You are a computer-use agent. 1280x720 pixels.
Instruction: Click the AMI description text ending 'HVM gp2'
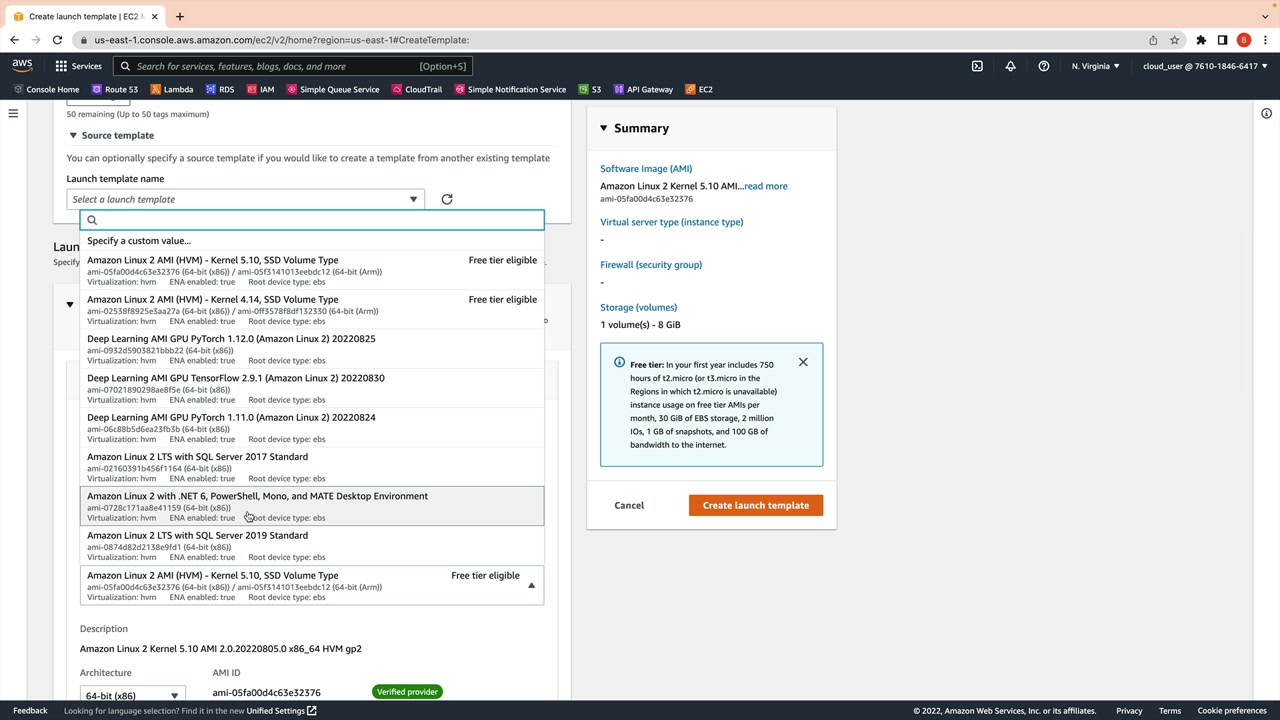coord(221,649)
